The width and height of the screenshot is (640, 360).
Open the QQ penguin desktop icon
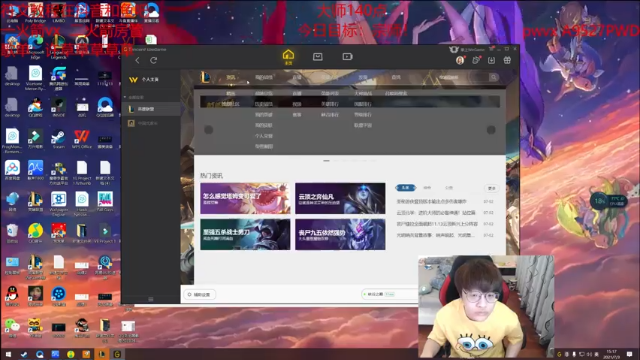point(12,296)
